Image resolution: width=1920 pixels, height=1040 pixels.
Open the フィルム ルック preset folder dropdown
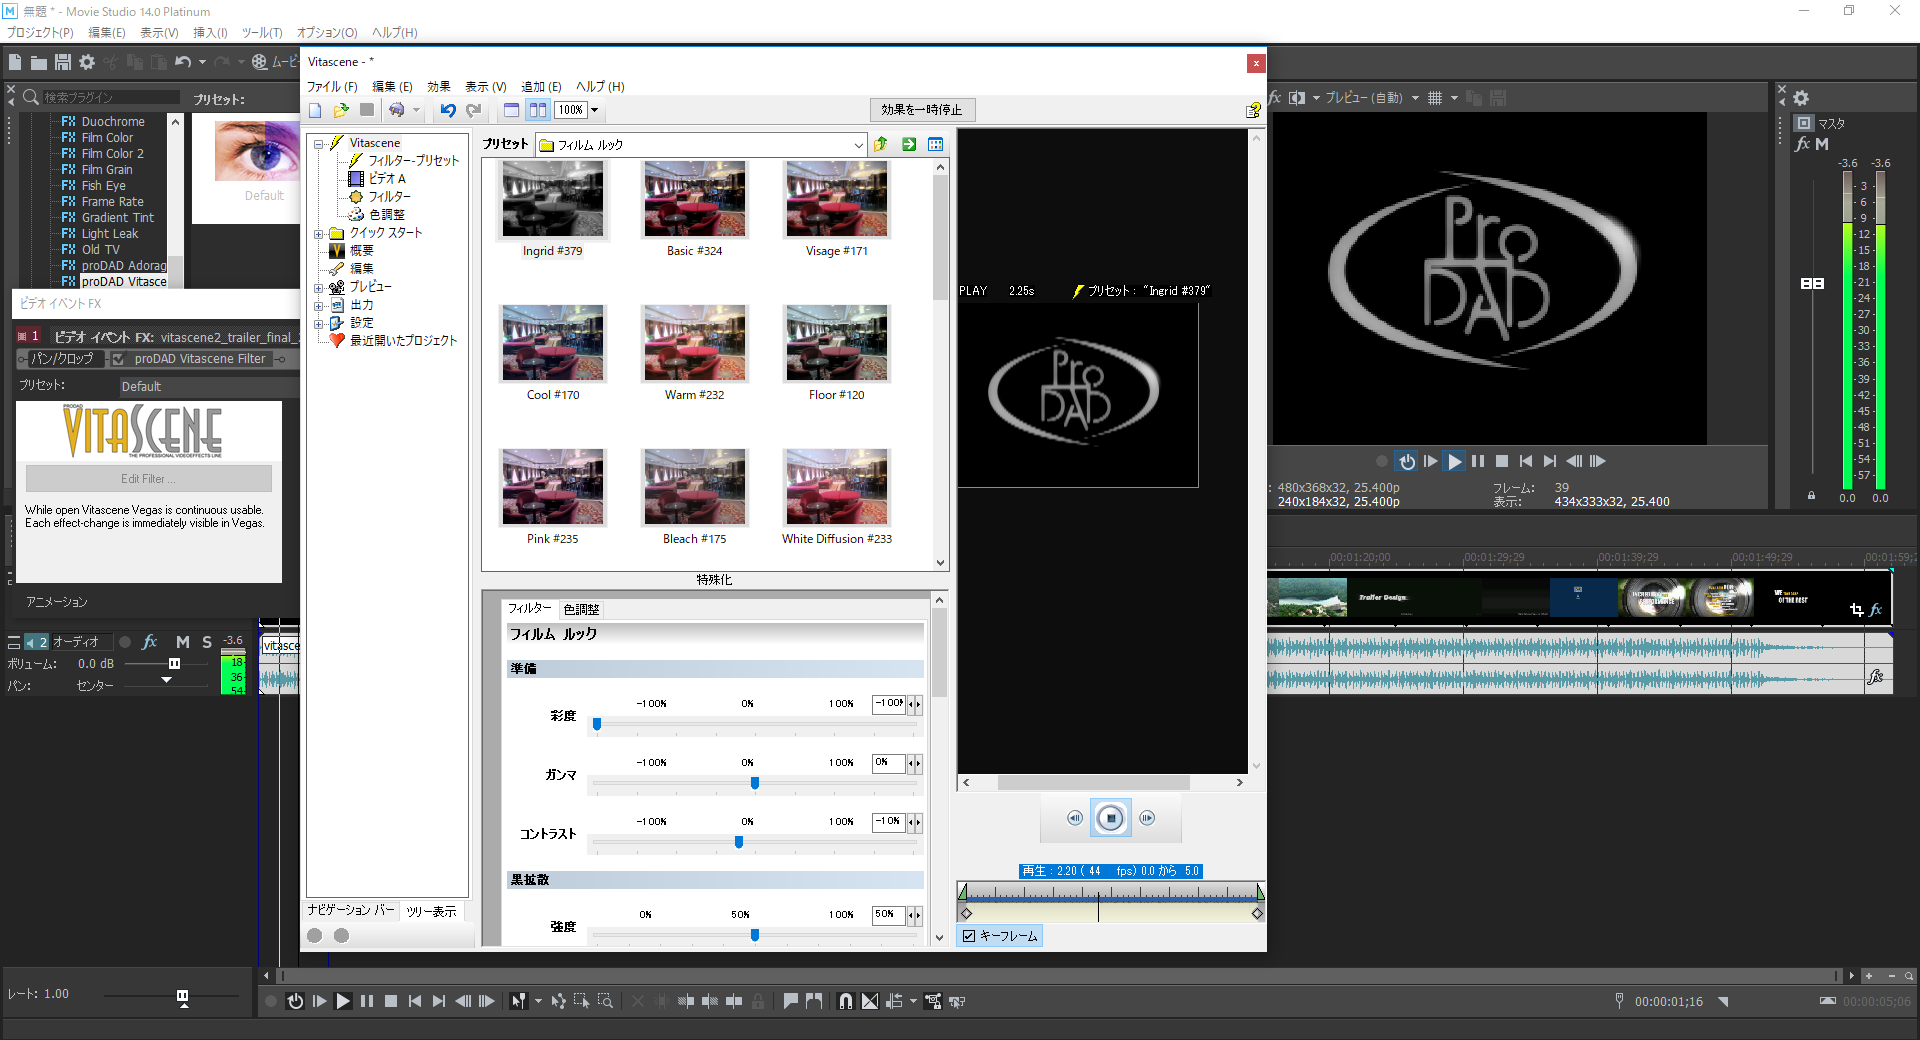[x=858, y=145]
